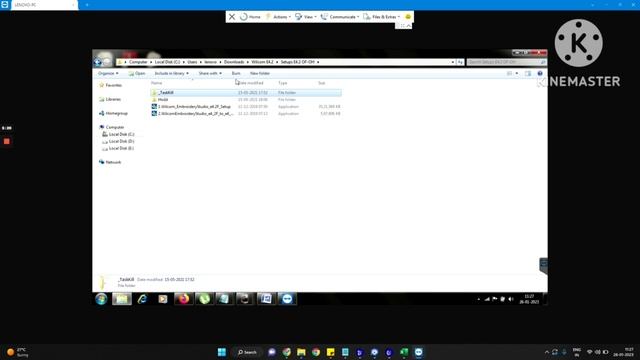Select Local Disk (C:) in address breadcrumb
640x360 pixels.
[x=167, y=62]
